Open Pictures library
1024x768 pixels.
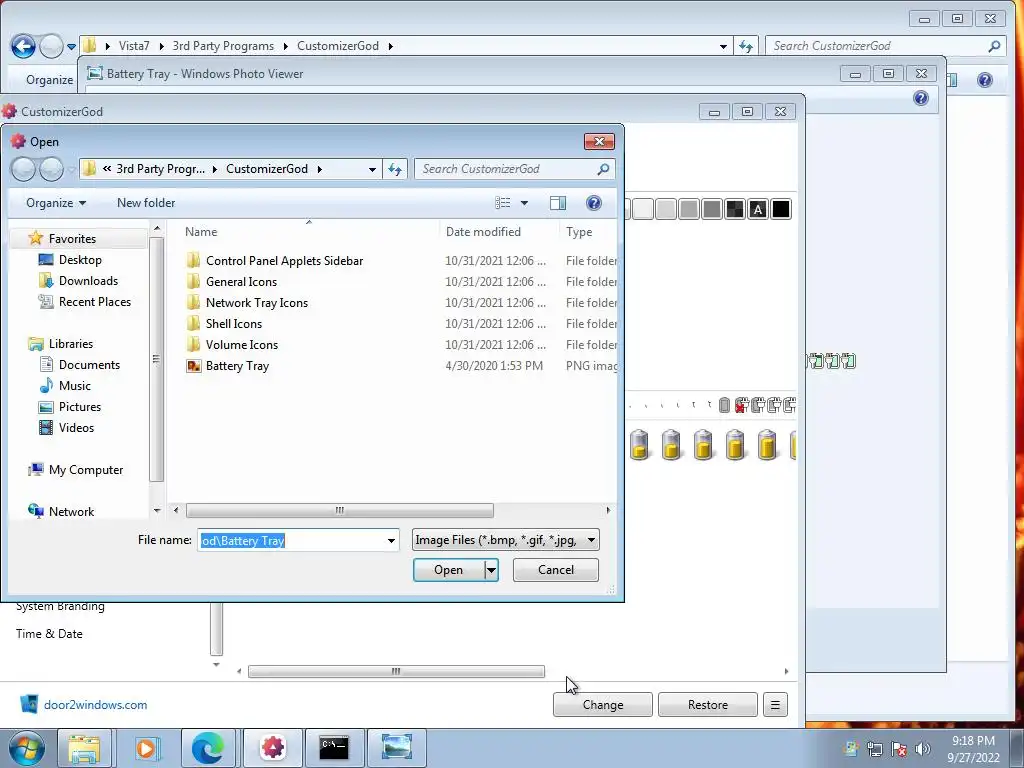(x=80, y=406)
